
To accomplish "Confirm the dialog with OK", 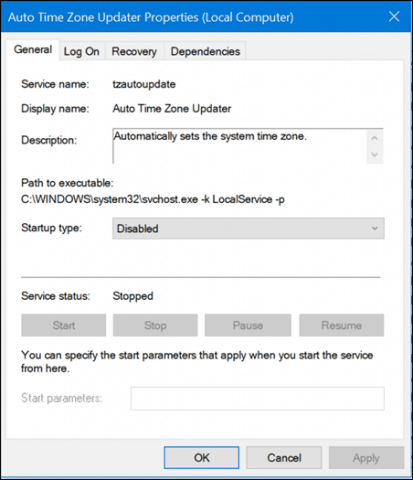I will pos(201,458).
